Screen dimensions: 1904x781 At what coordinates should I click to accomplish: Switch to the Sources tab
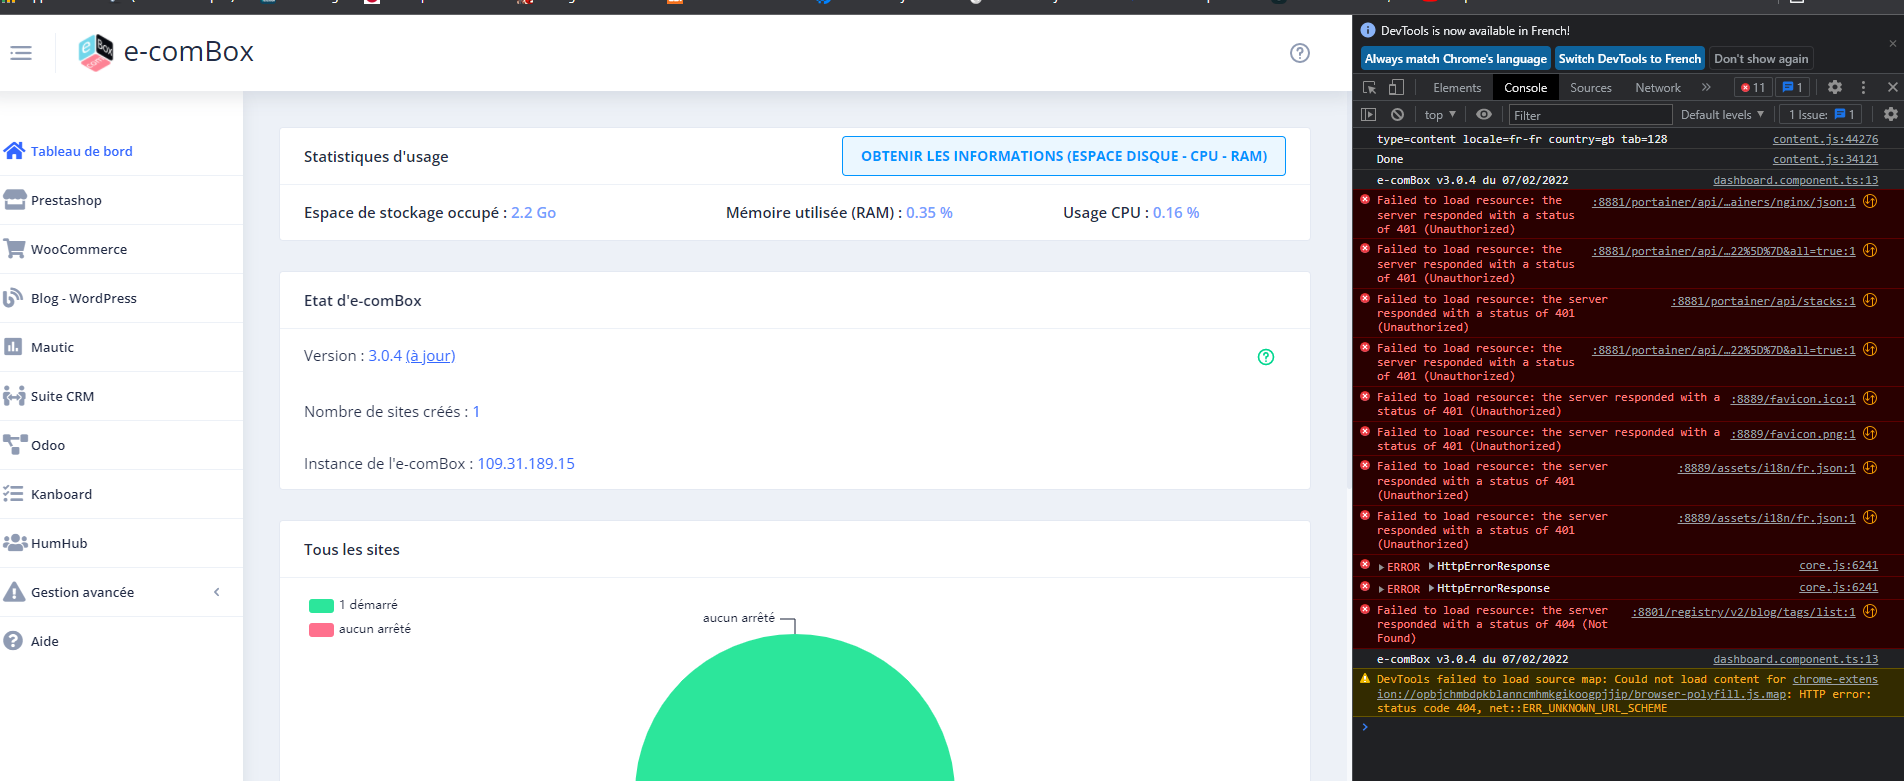(x=1590, y=88)
